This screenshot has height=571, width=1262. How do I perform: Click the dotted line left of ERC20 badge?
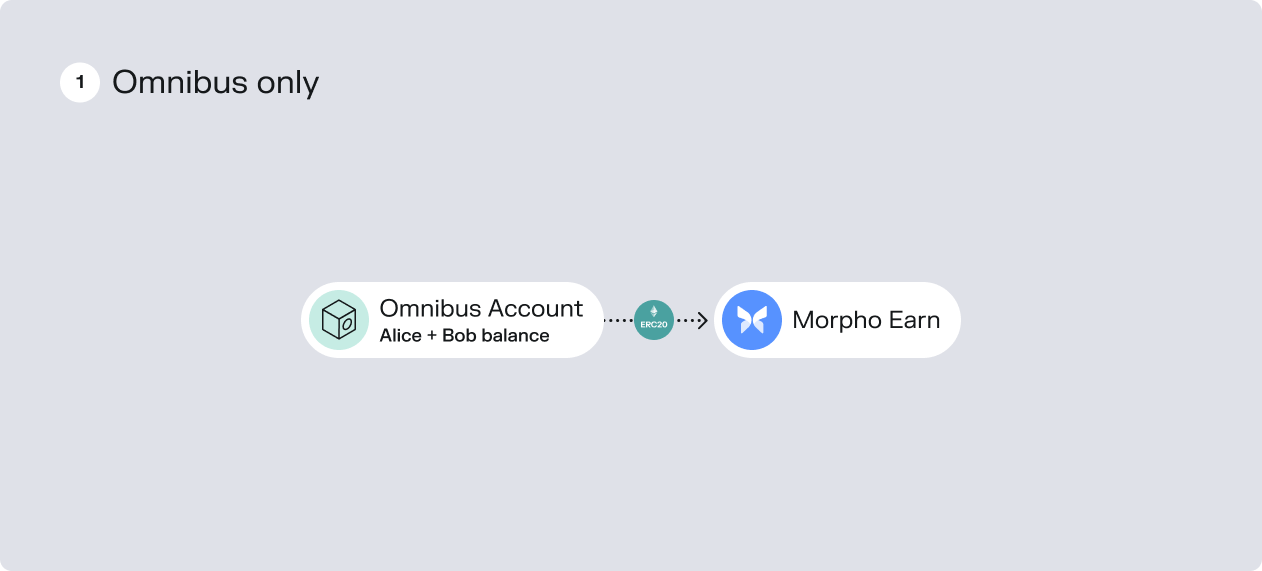618,320
